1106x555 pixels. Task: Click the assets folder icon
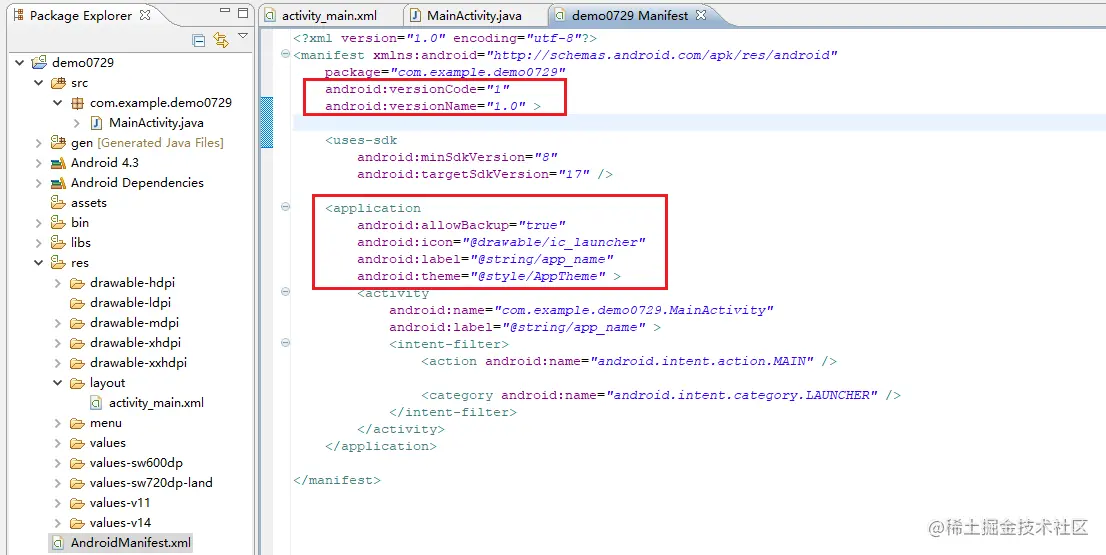point(59,203)
